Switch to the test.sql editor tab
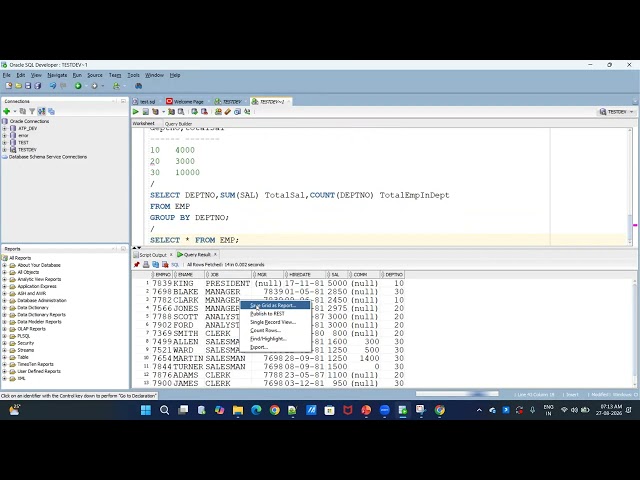The height and width of the screenshot is (480, 640). [144, 102]
